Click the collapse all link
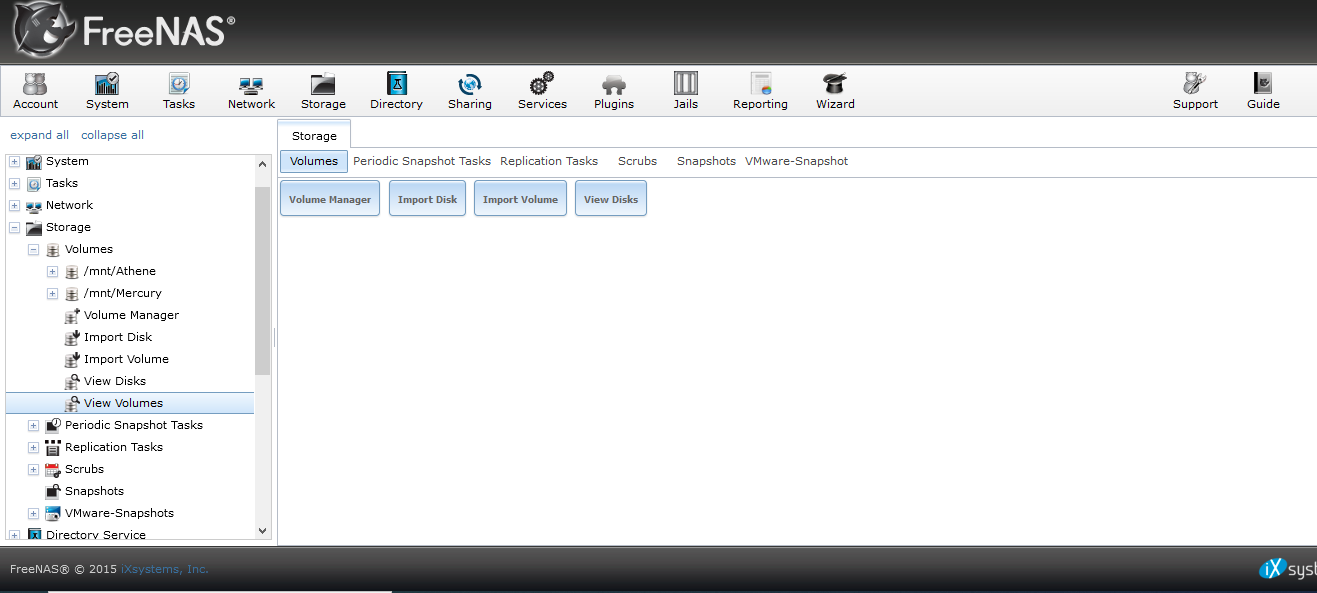This screenshot has height=593, width=1317. pyautogui.click(x=112, y=135)
